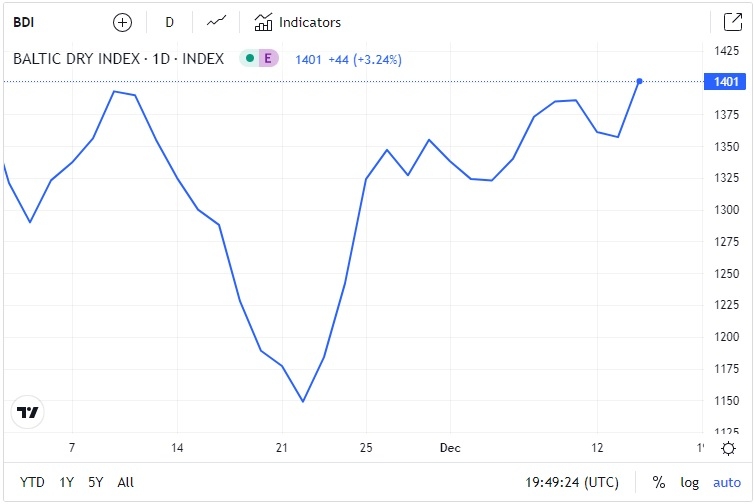This screenshot has width=754, height=504.
Task: Select the 1Y date range
Action: tap(67, 482)
